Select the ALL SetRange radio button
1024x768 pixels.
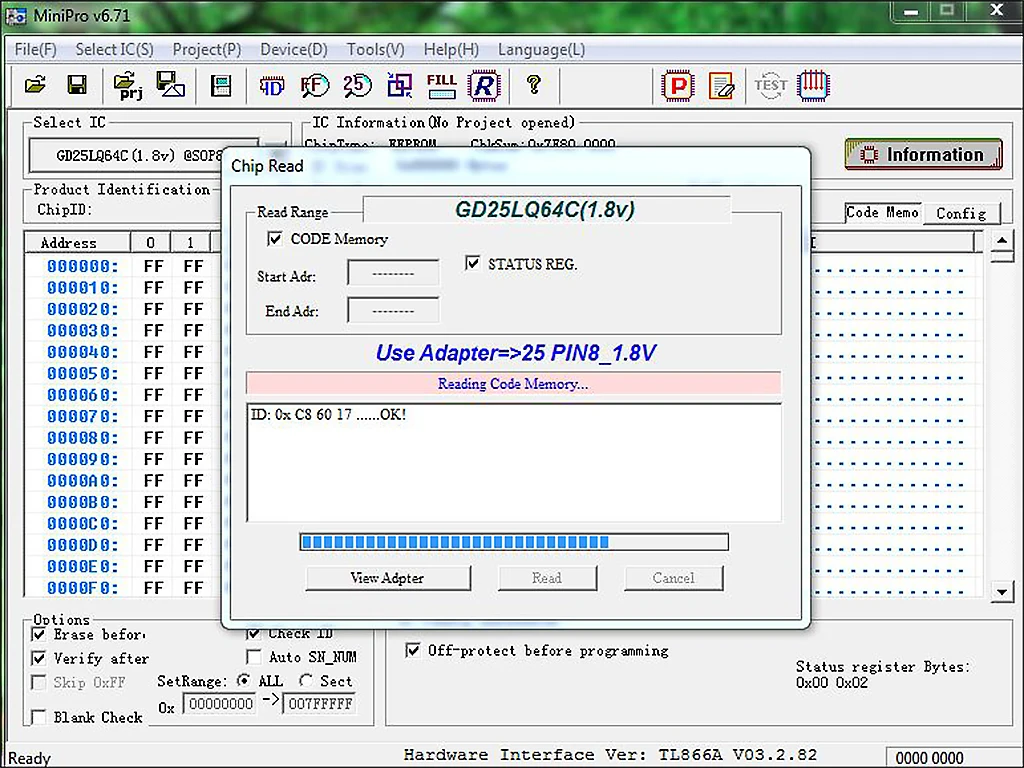point(243,680)
